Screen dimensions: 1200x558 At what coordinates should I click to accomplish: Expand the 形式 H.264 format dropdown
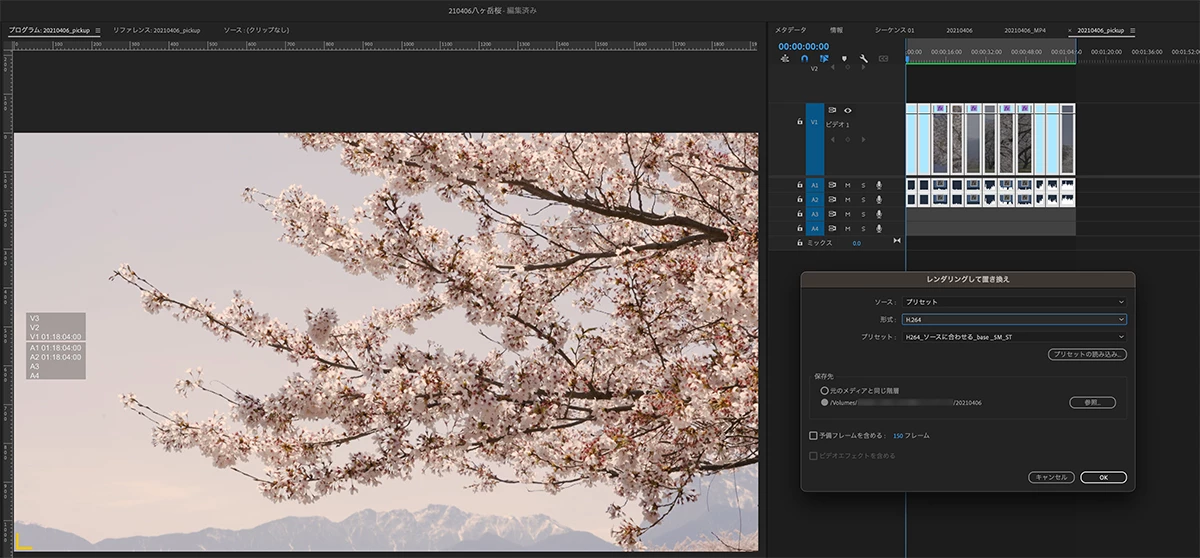tap(1014, 320)
